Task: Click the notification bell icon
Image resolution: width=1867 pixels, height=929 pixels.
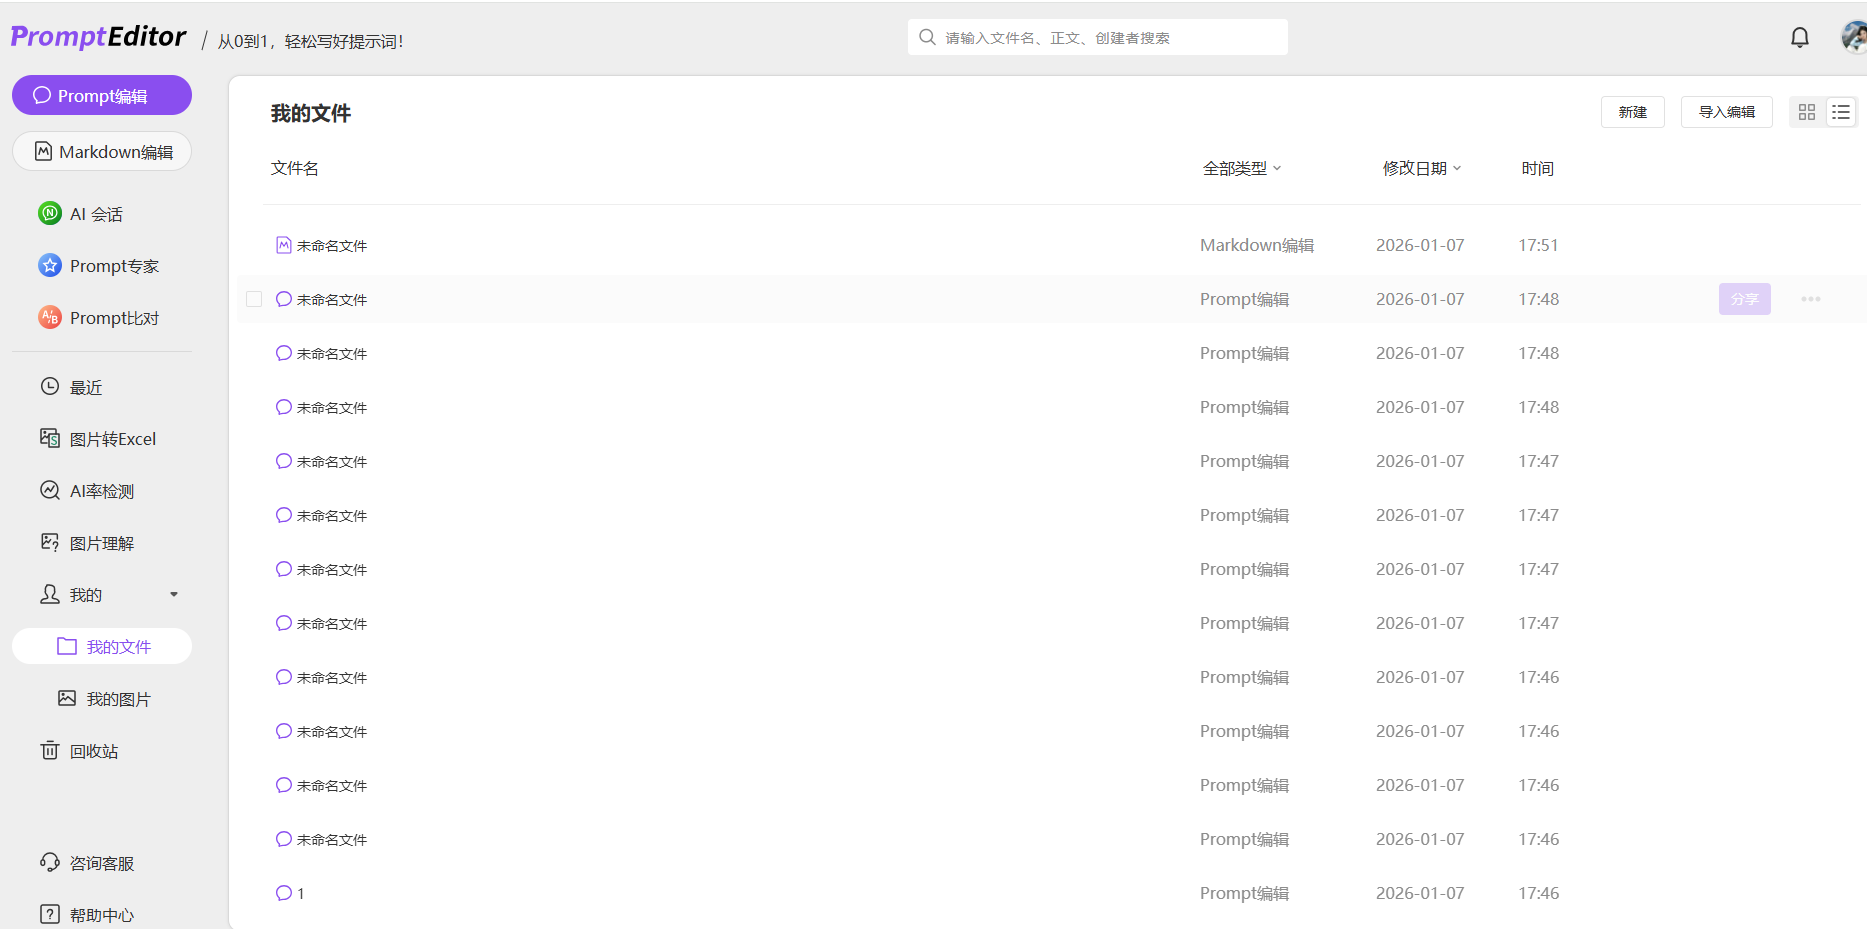Action: 1799,38
